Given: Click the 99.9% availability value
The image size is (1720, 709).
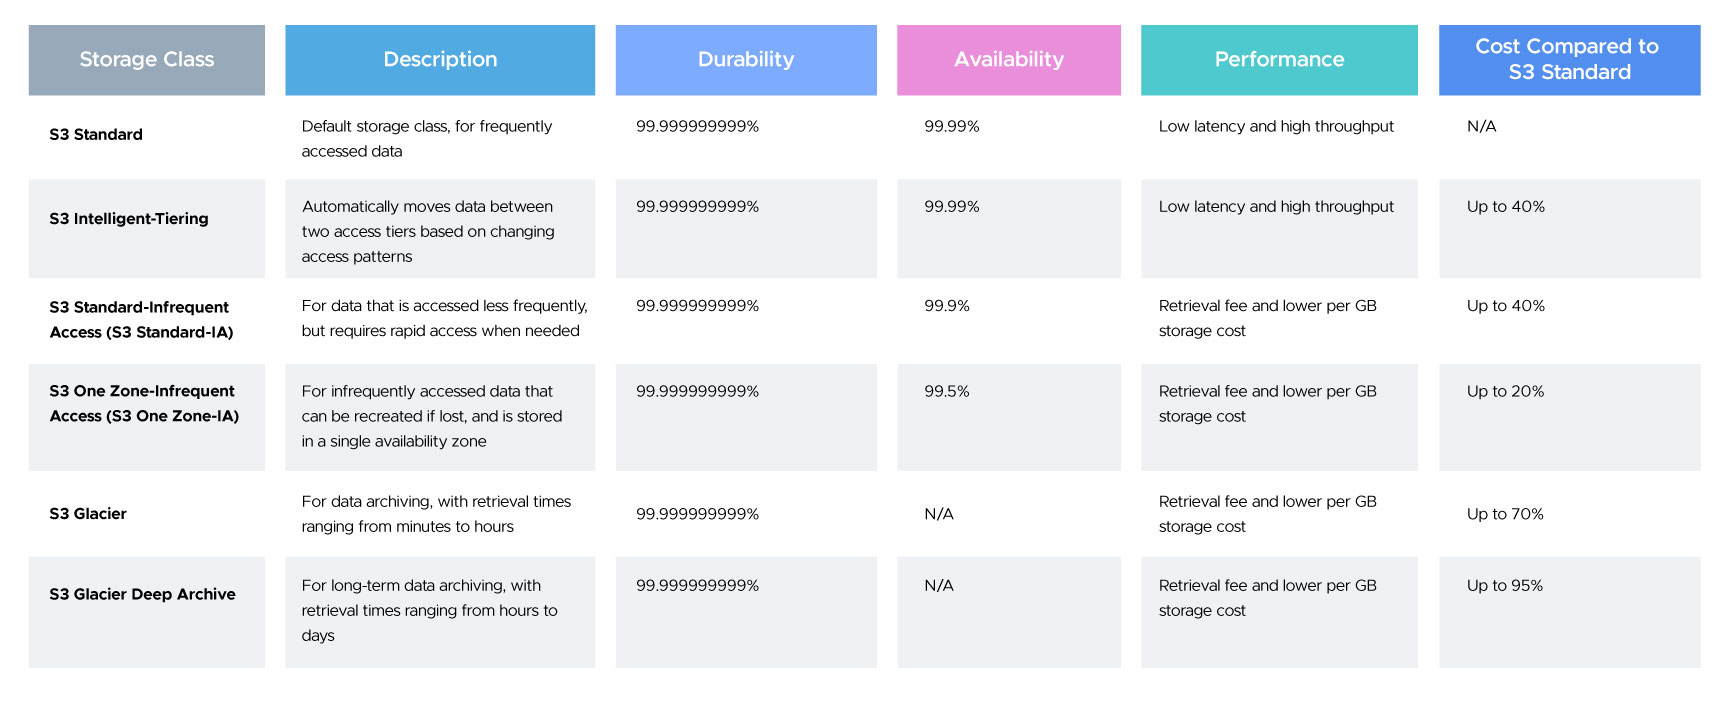Looking at the screenshot, I should click(x=947, y=306).
